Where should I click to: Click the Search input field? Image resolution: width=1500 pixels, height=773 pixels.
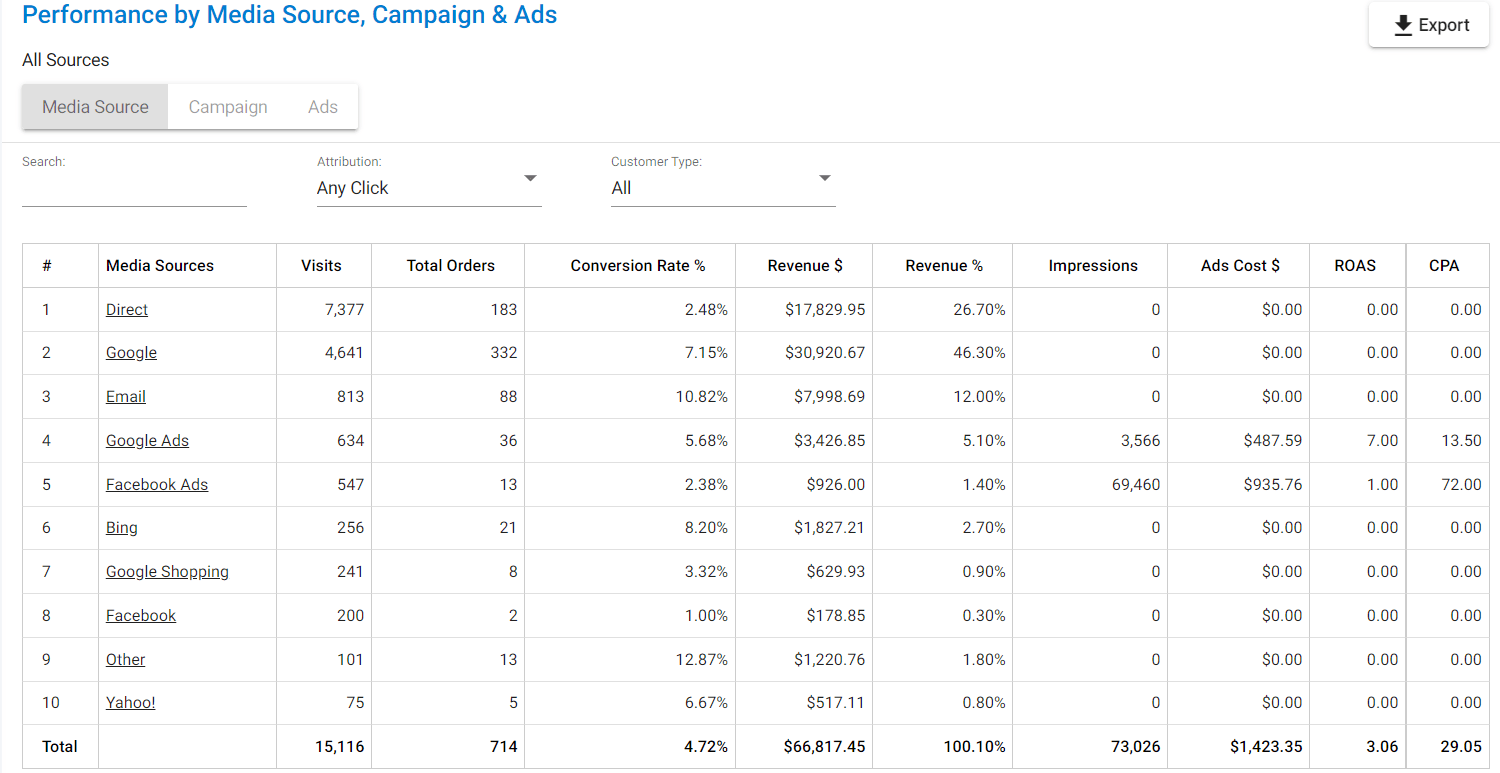[x=134, y=189]
